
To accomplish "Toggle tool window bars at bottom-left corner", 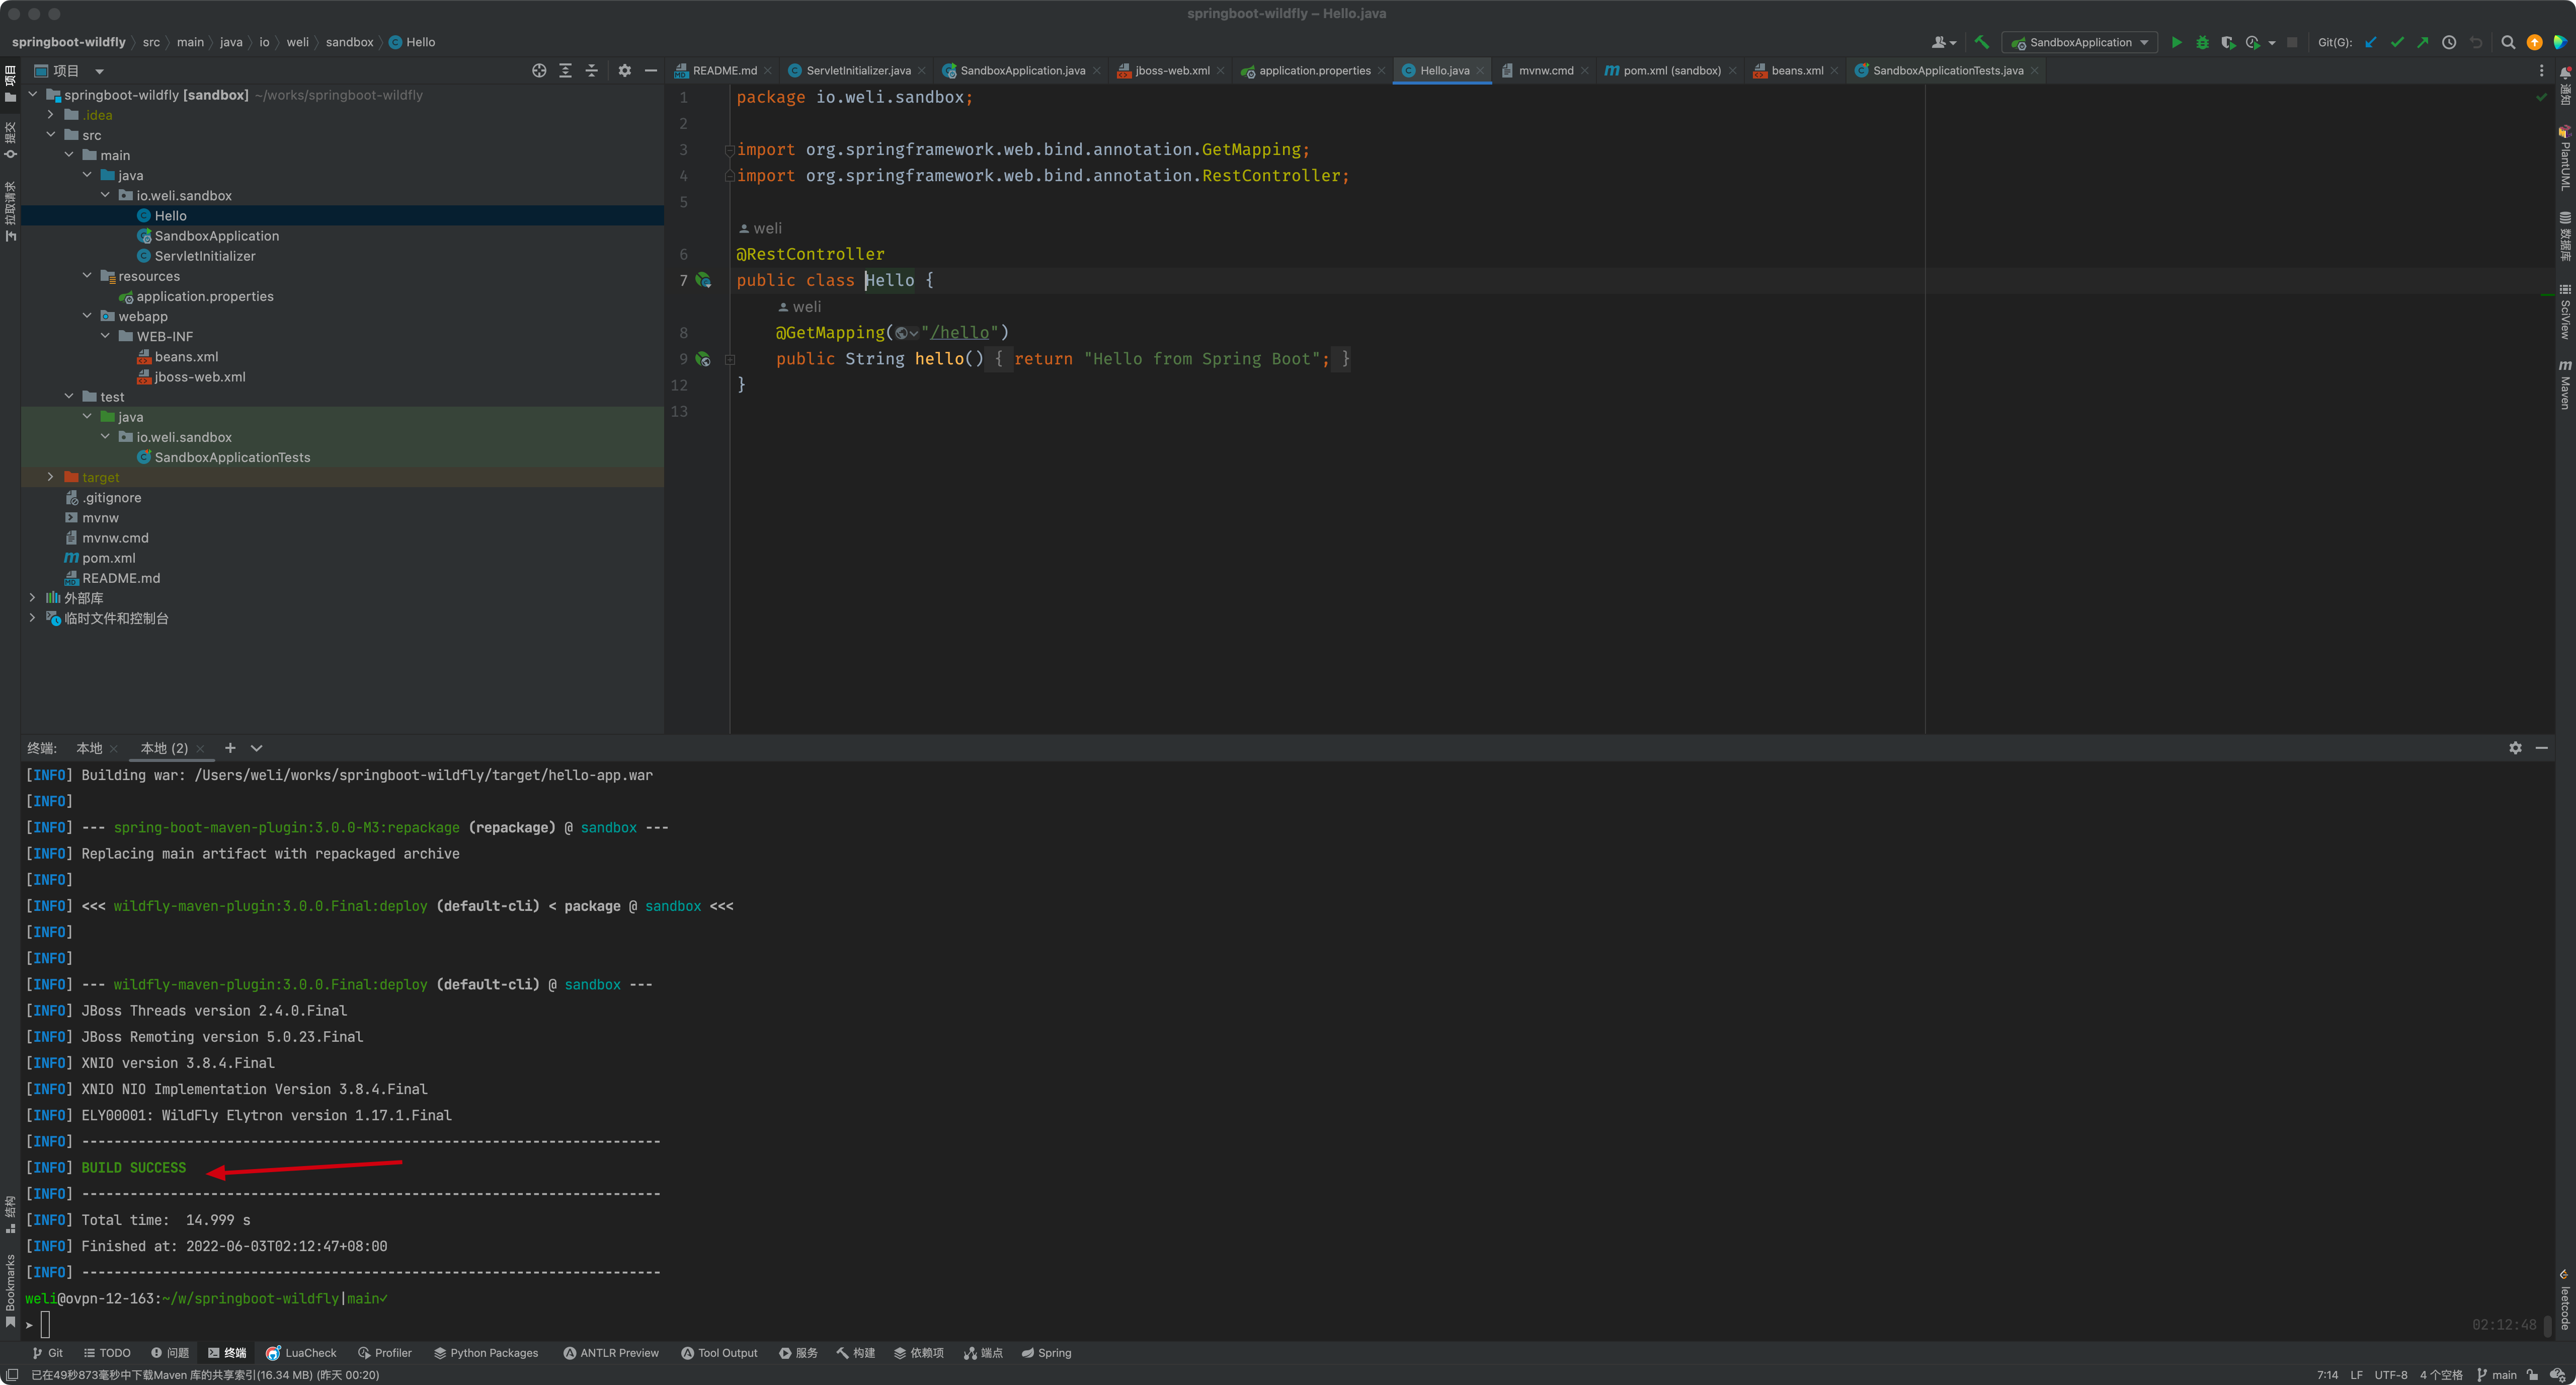I will 12,1375.
